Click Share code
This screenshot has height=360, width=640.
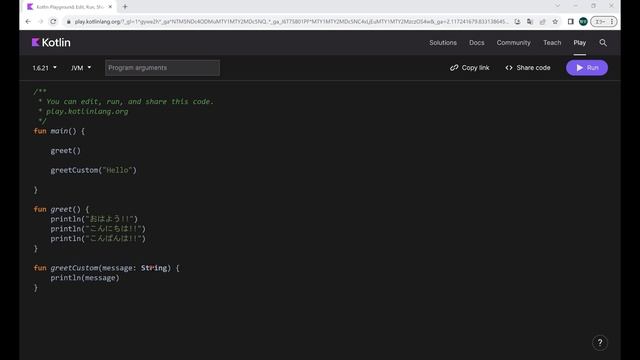pyautogui.click(x=528, y=68)
